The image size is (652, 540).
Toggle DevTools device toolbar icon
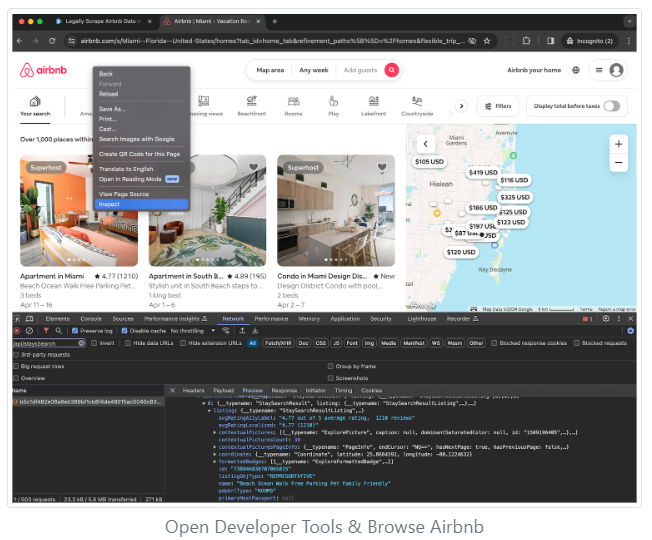click(x=29, y=319)
